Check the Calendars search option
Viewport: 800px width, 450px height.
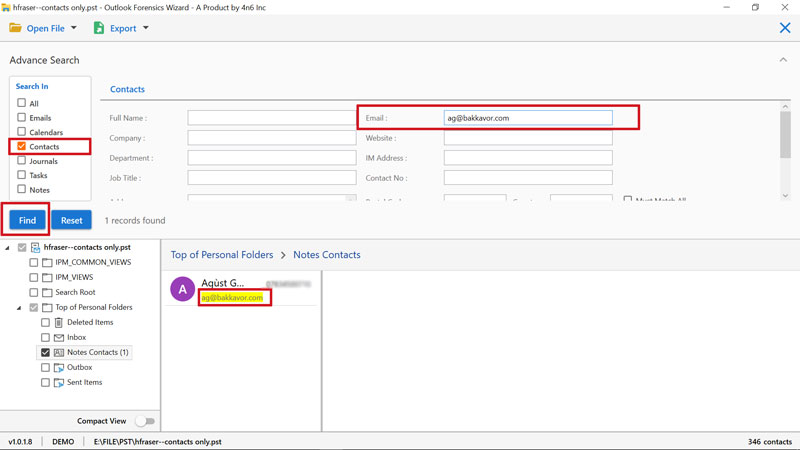[21, 132]
